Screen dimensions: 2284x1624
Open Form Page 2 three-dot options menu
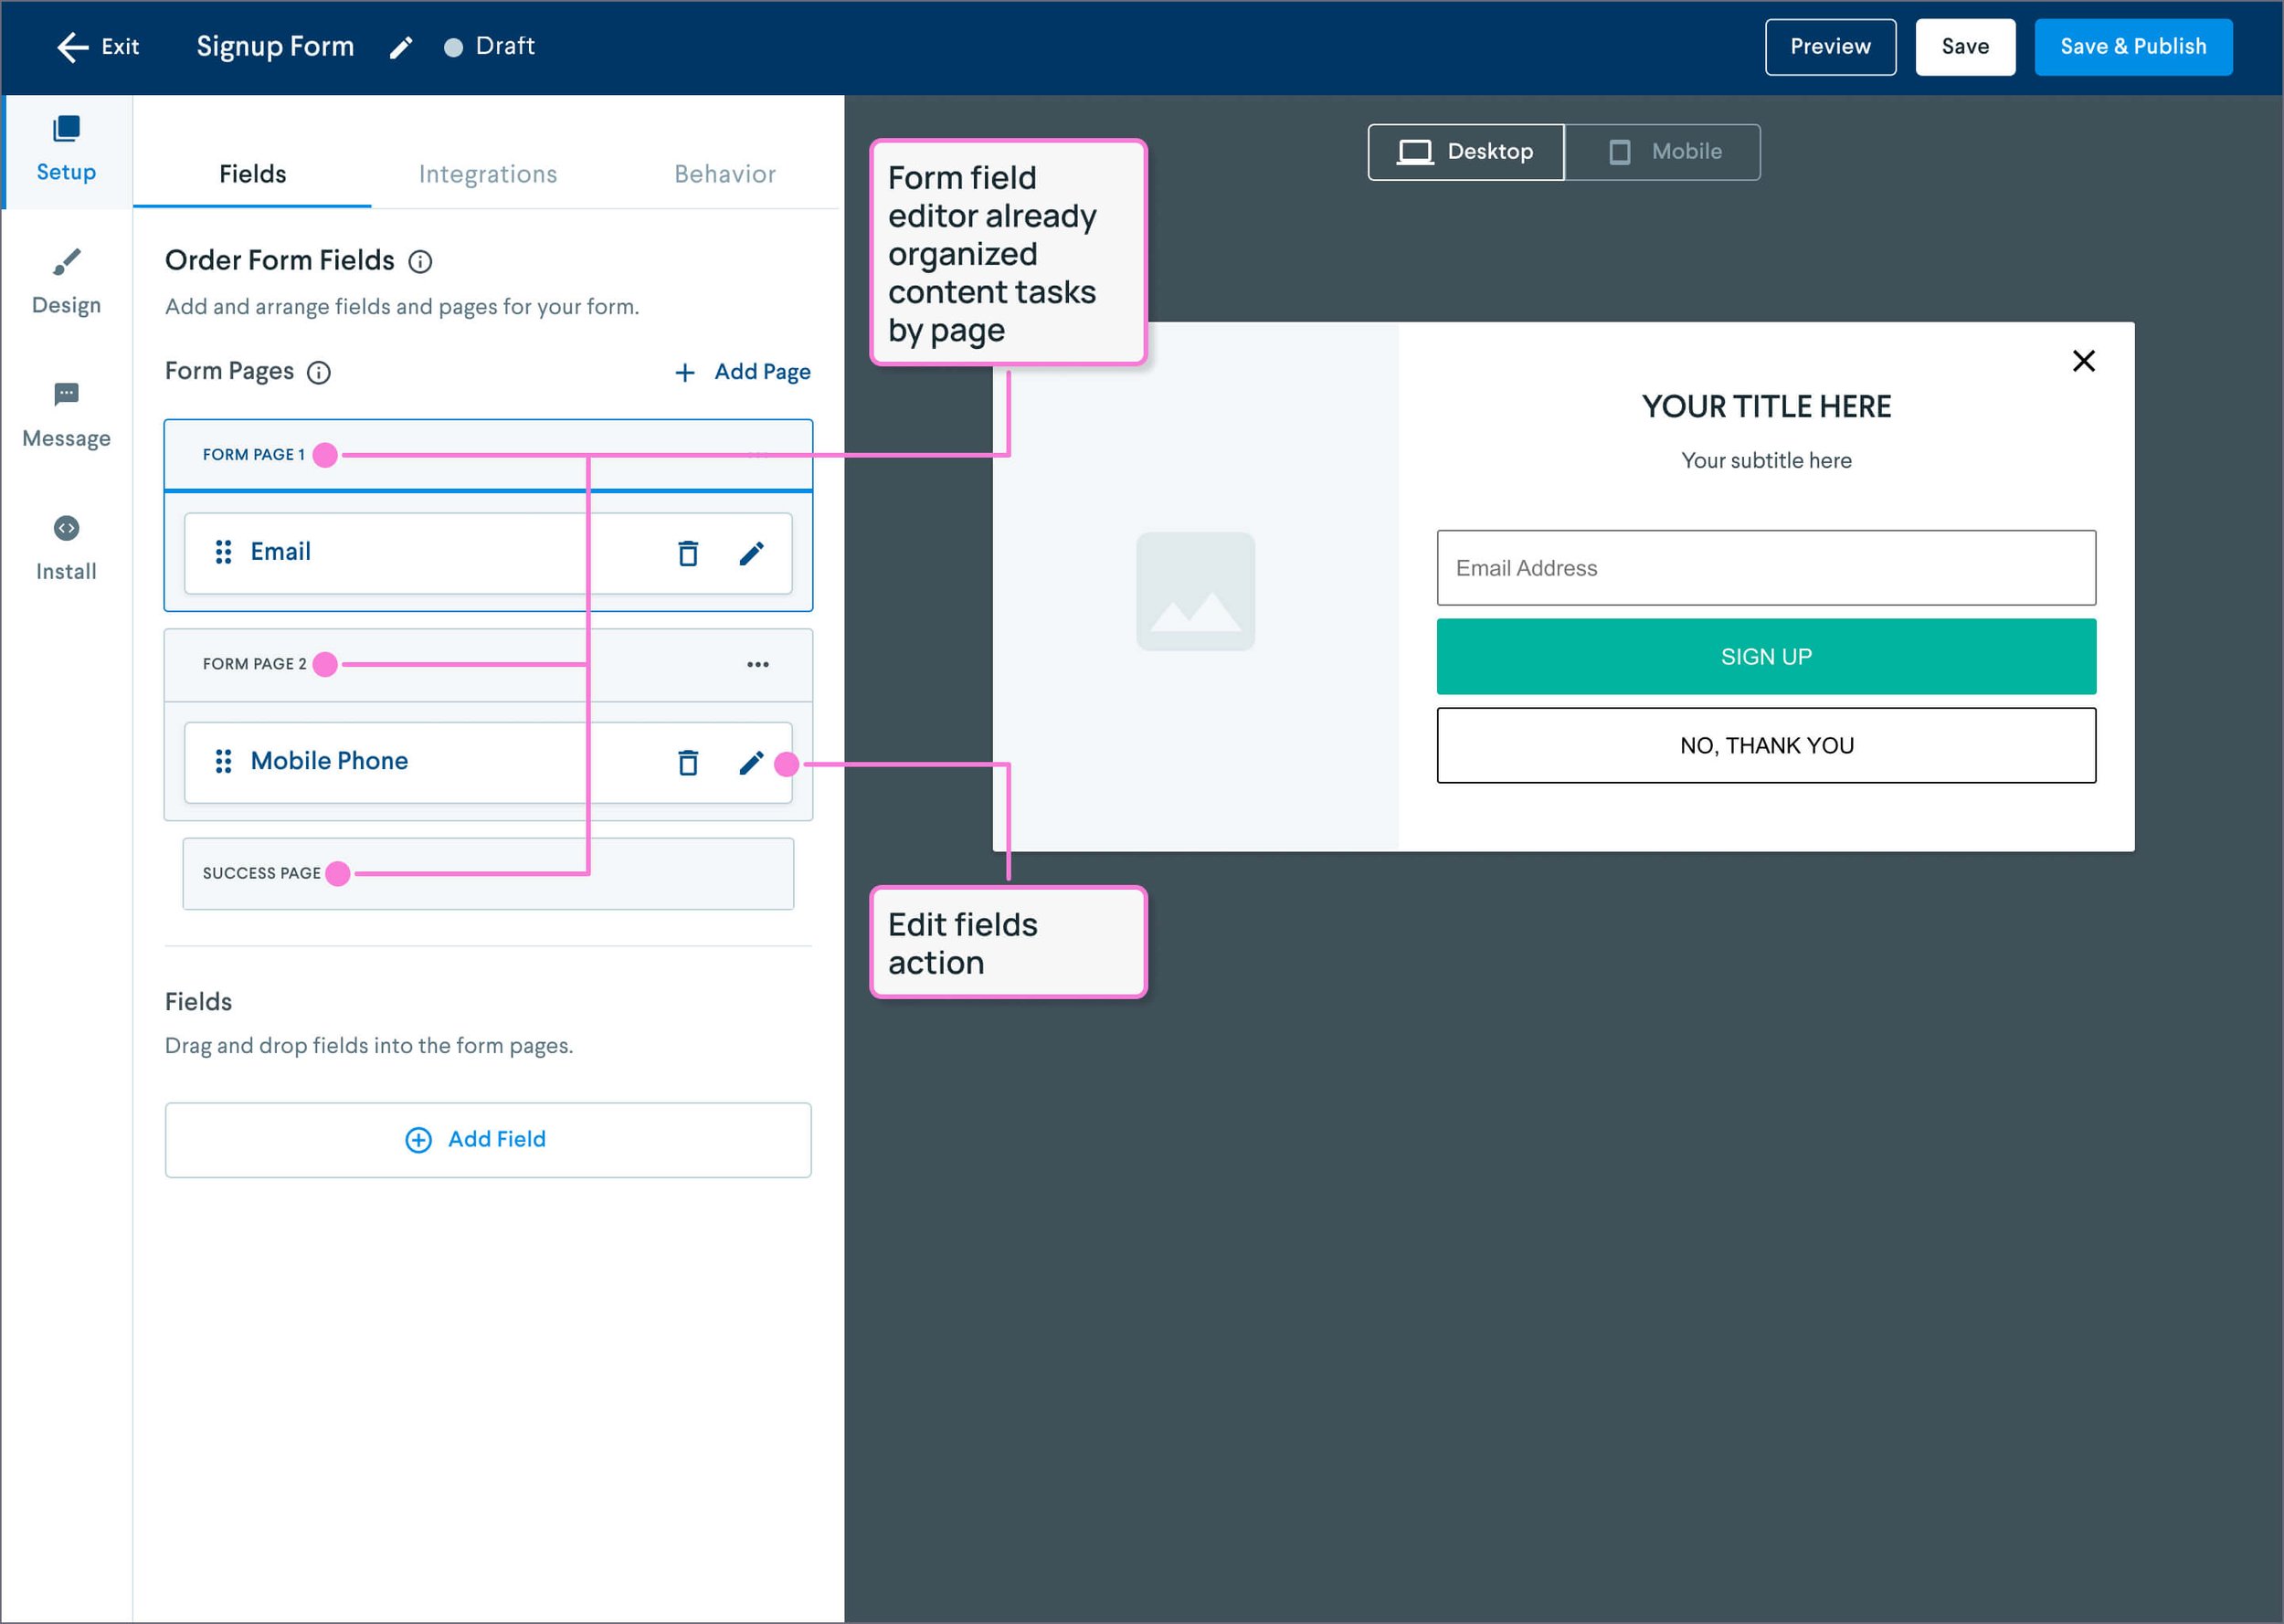coord(757,664)
